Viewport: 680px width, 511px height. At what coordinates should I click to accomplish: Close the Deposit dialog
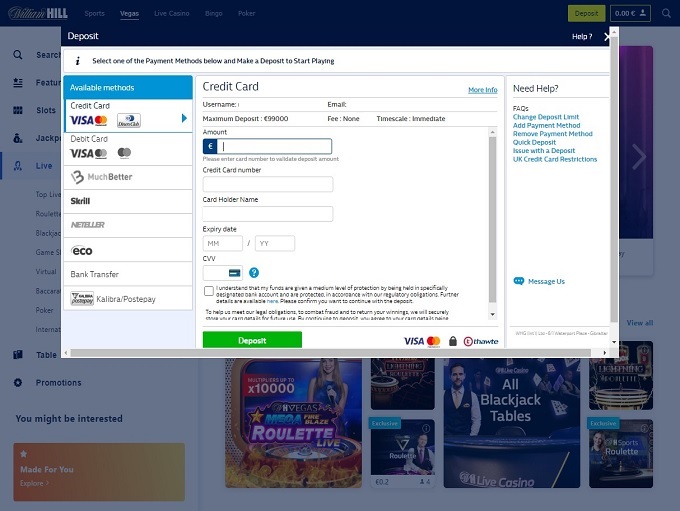point(607,36)
